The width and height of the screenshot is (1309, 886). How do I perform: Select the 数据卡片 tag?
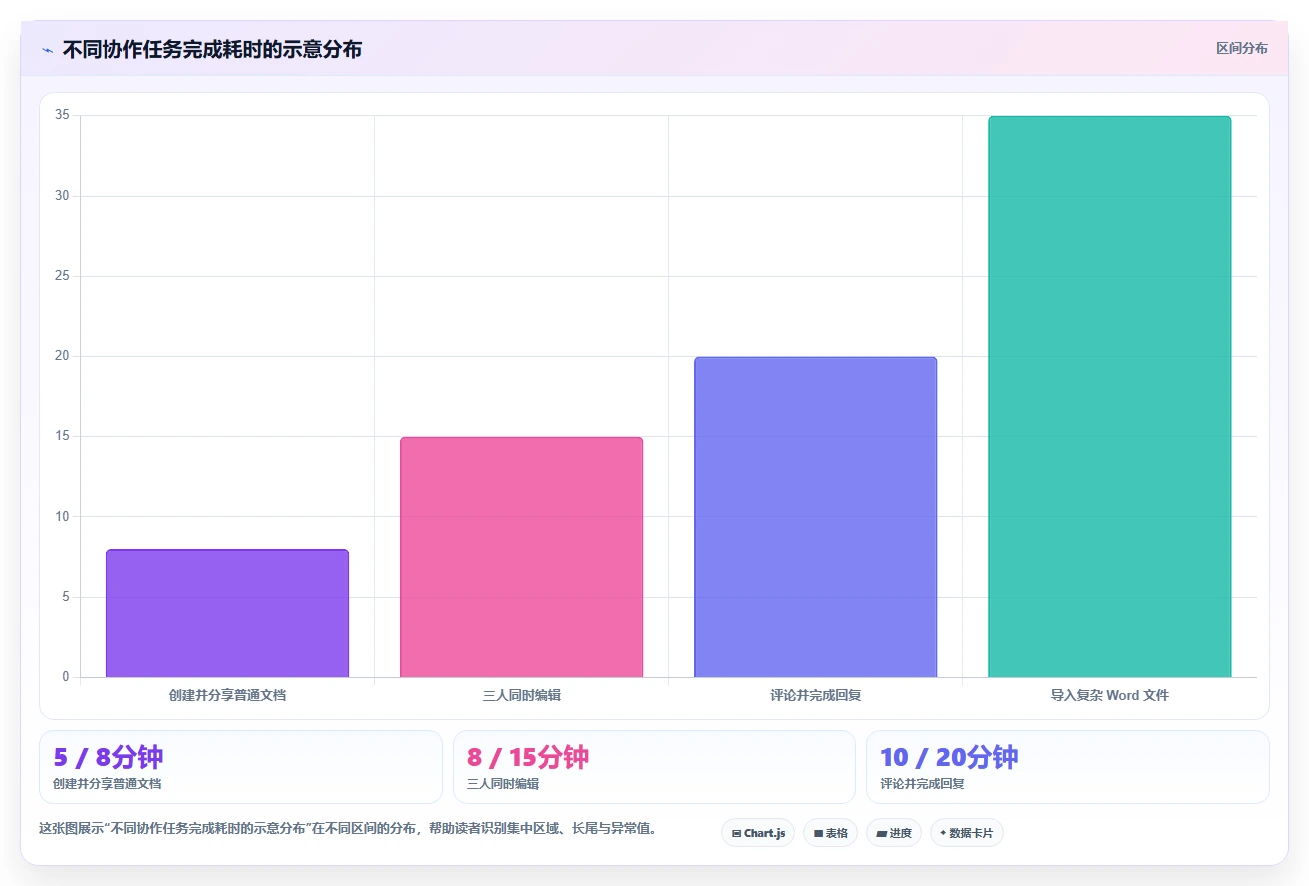[967, 833]
